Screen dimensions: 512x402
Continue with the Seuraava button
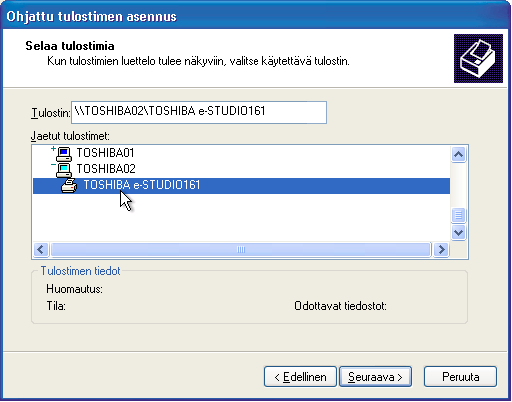375,377
